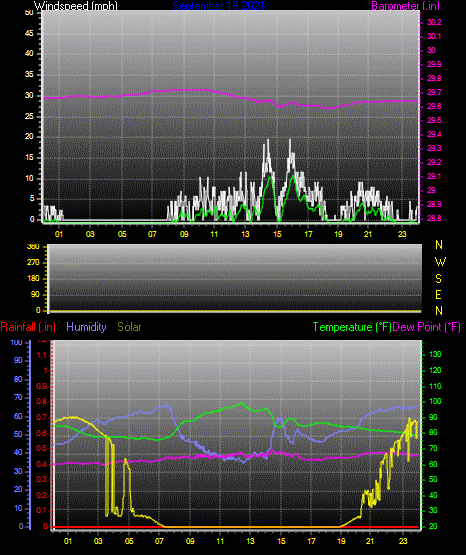Click hour 13 on the bottom chart axis

(250, 541)
